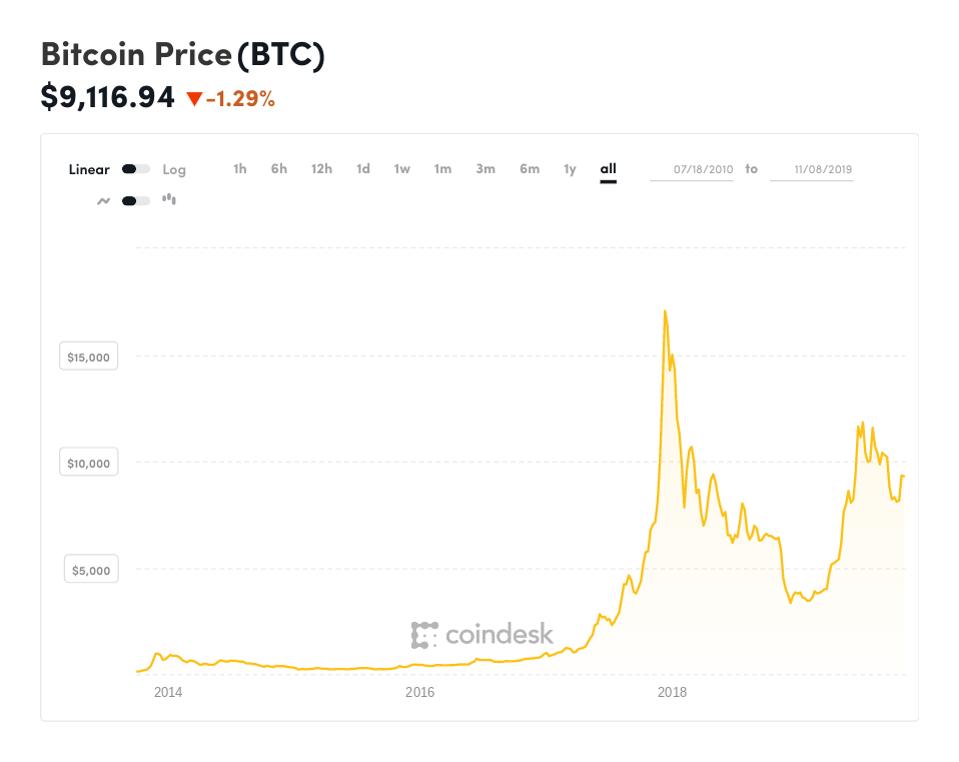Screen dimensions: 959x762
Task: Click the $15,000 price axis label
Action: (x=88, y=356)
